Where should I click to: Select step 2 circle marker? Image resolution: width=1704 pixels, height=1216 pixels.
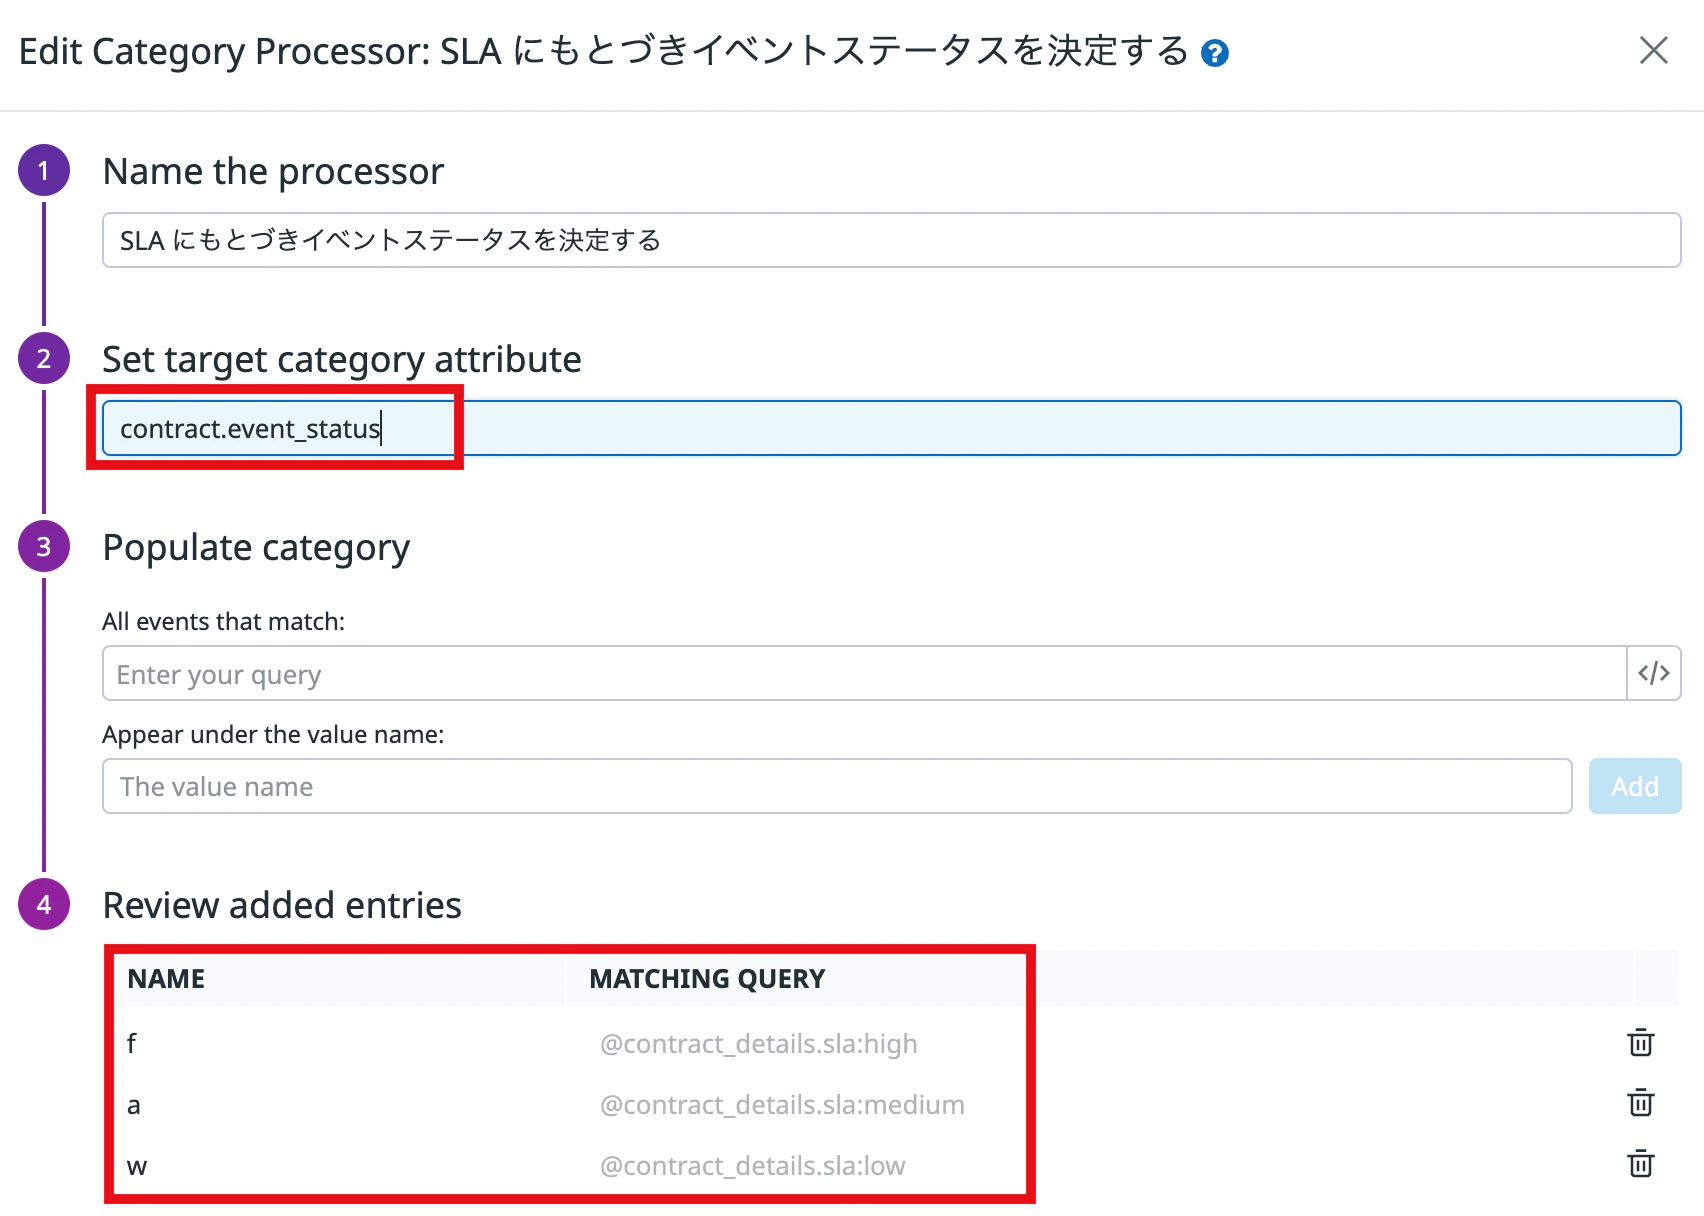point(44,358)
